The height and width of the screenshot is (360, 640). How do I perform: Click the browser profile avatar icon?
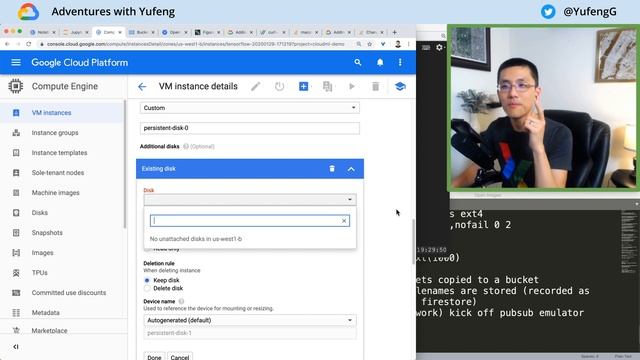(398, 44)
